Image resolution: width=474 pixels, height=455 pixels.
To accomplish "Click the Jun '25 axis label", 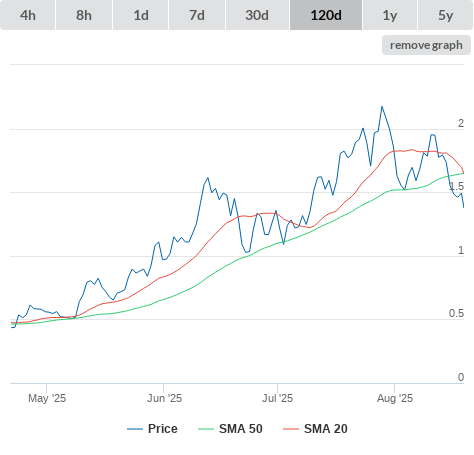I will tap(164, 398).
